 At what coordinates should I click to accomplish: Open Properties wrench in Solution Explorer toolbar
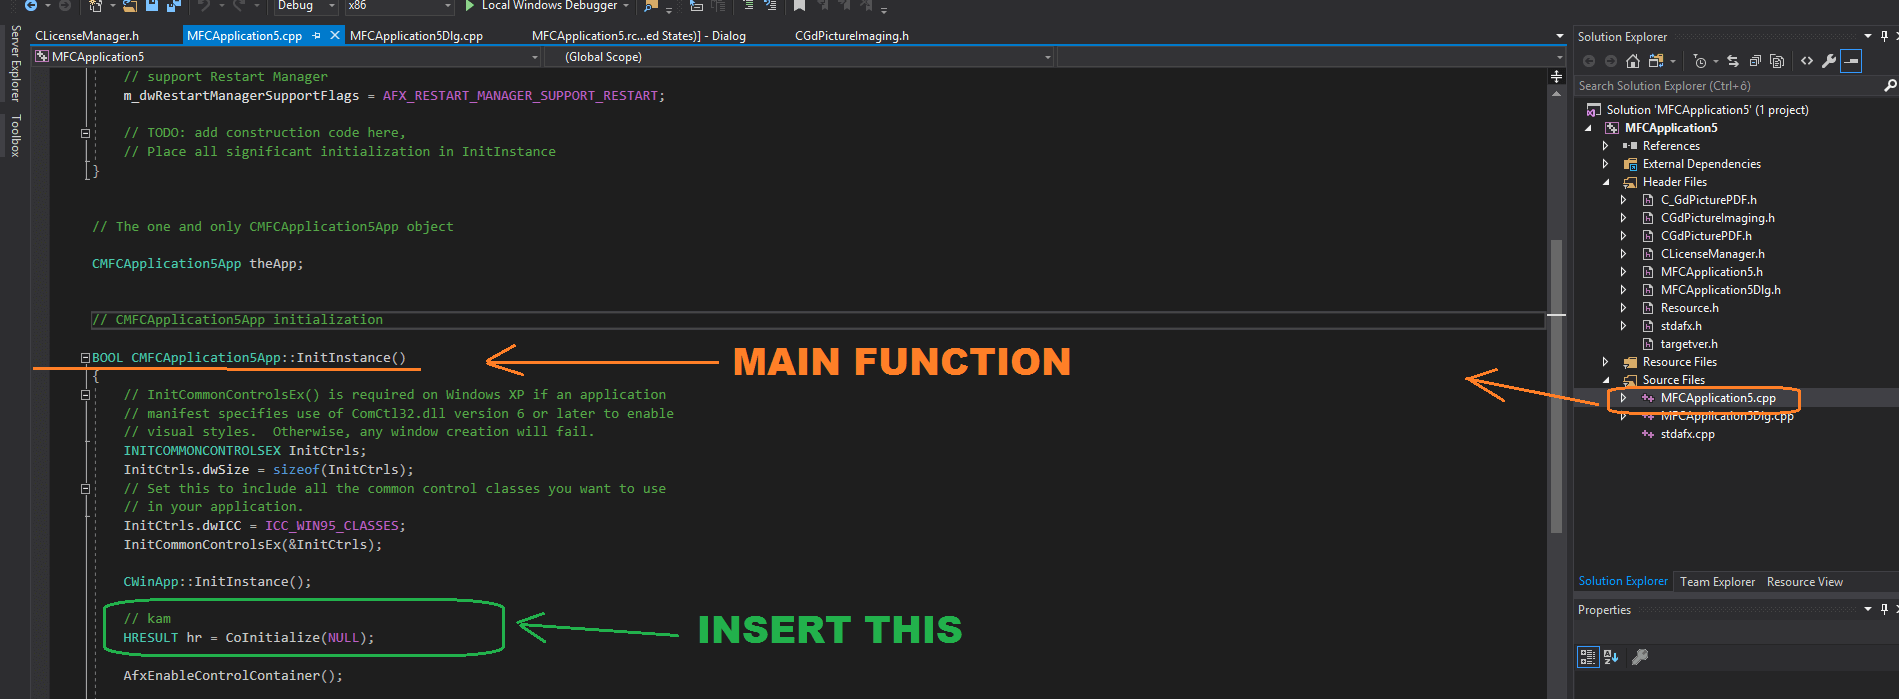pyautogui.click(x=1829, y=61)
